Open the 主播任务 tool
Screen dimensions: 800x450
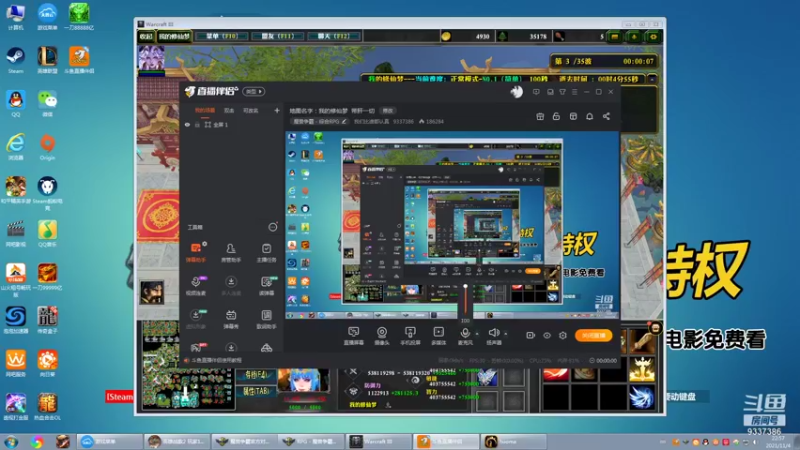(266, 252)
